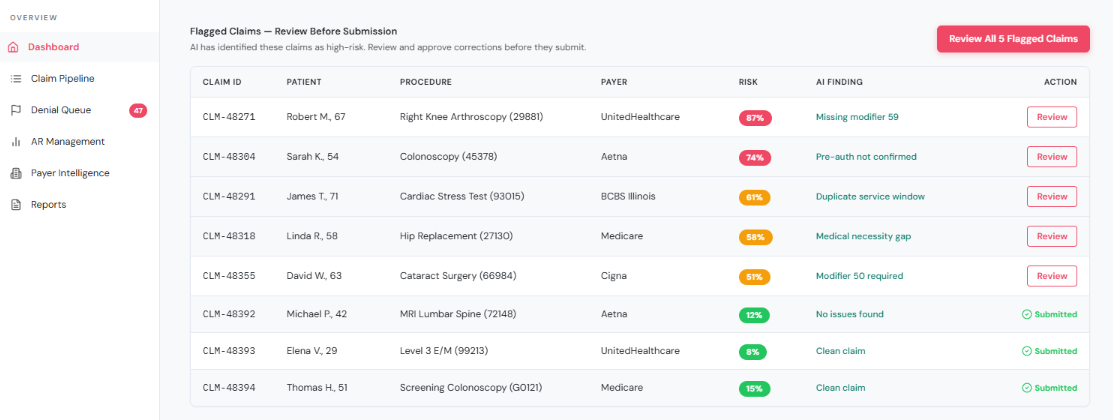1113x420 pixels.
Task: Navigate to Reports
Action: pos(80,204)
